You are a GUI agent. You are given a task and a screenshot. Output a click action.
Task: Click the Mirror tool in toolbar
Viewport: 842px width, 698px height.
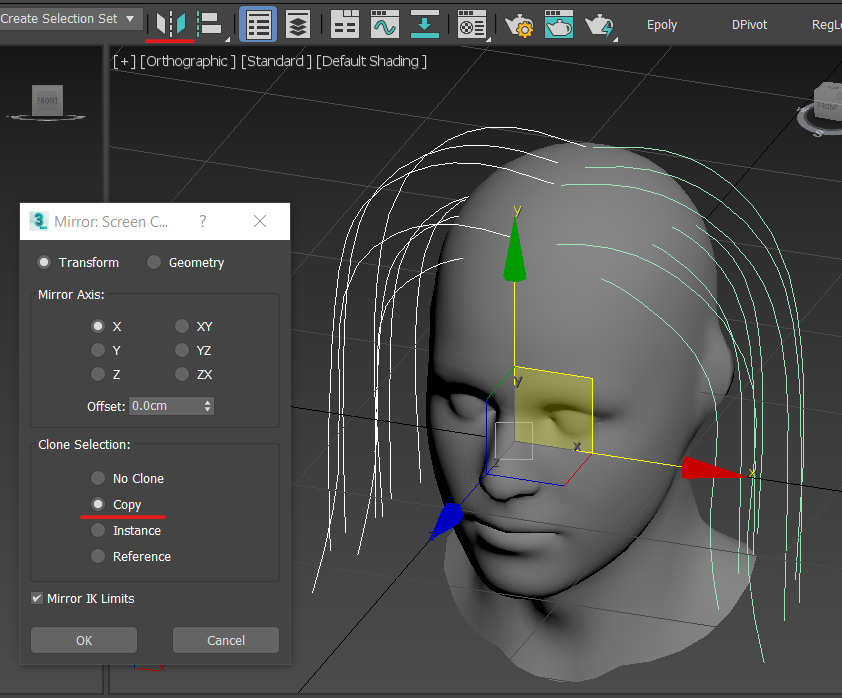pyautogui.click(x=170, y=24)
